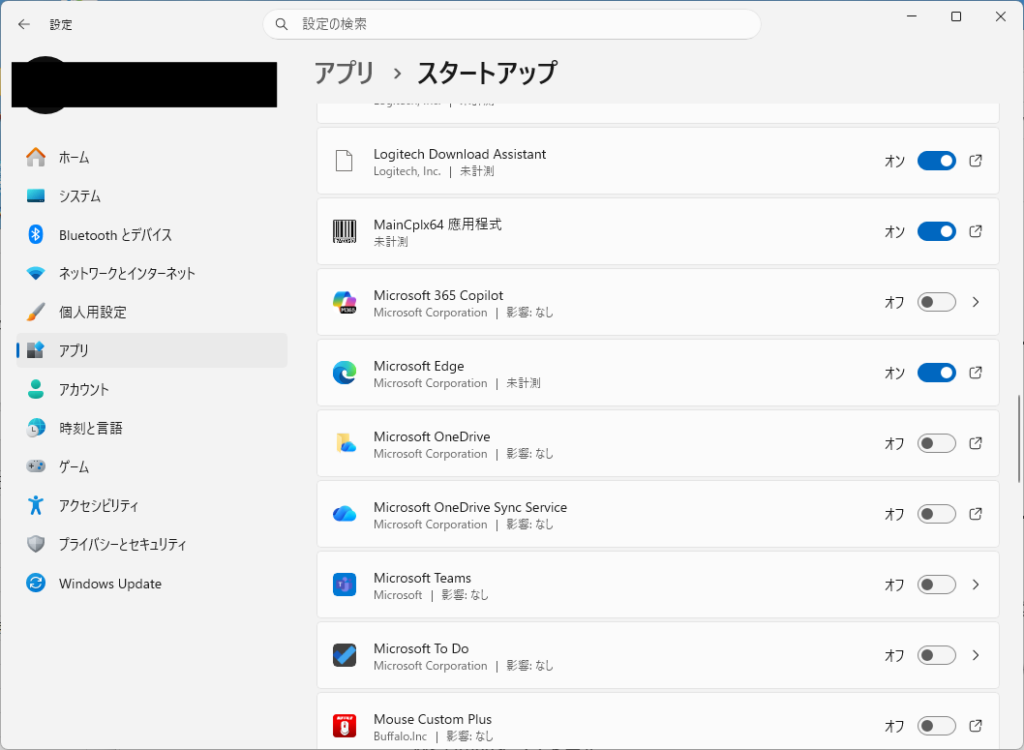Click the Accessibility figure icon

point(35,505)
